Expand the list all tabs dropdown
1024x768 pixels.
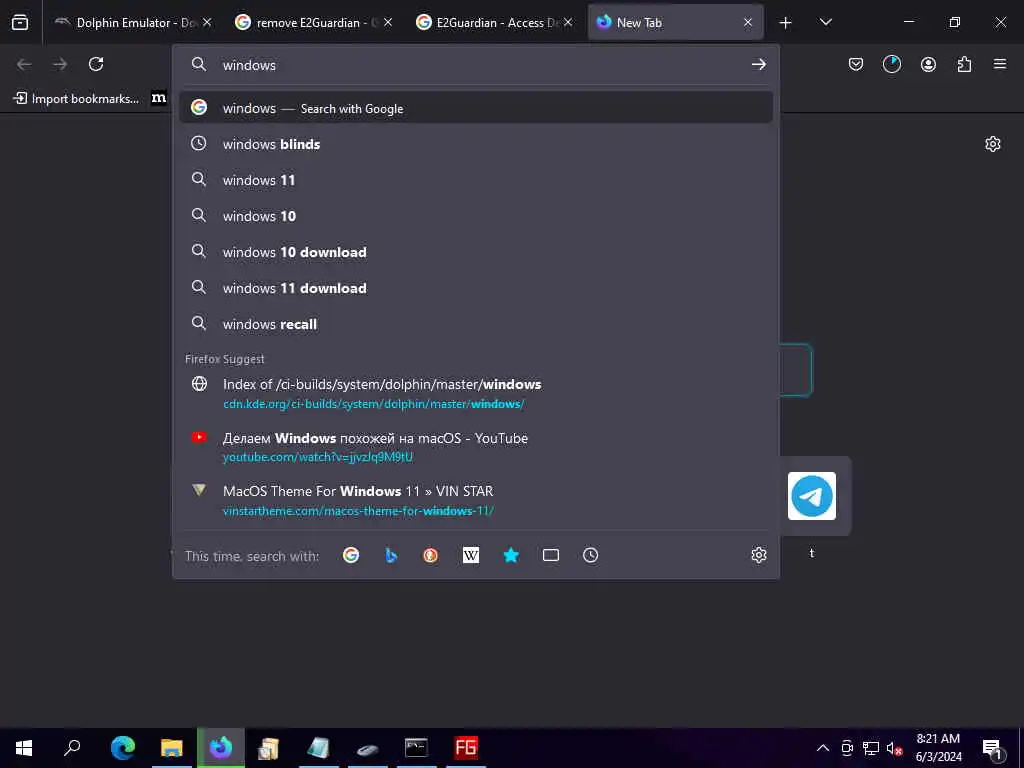click(825, 23)
